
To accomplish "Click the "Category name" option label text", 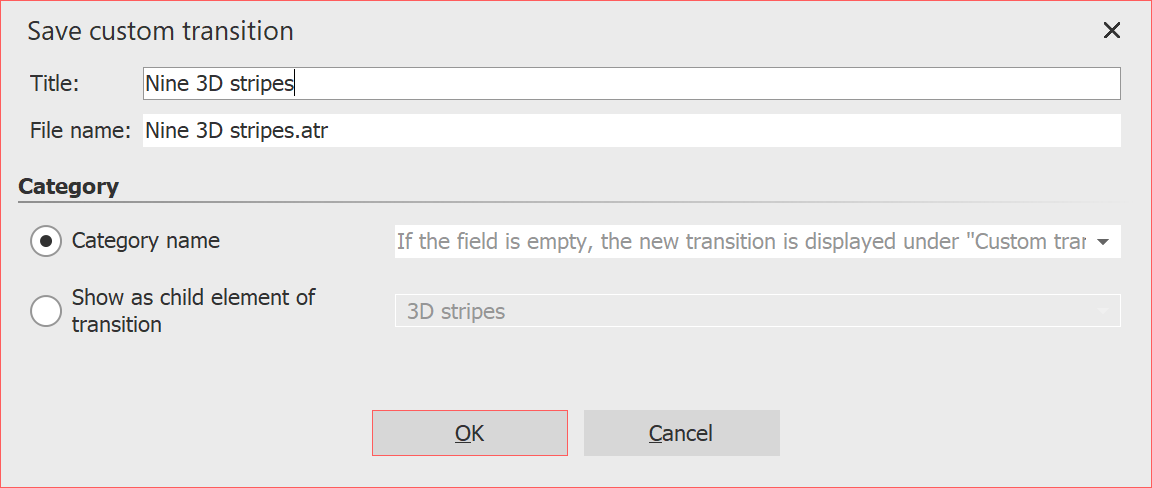I will tap(146, 241).
